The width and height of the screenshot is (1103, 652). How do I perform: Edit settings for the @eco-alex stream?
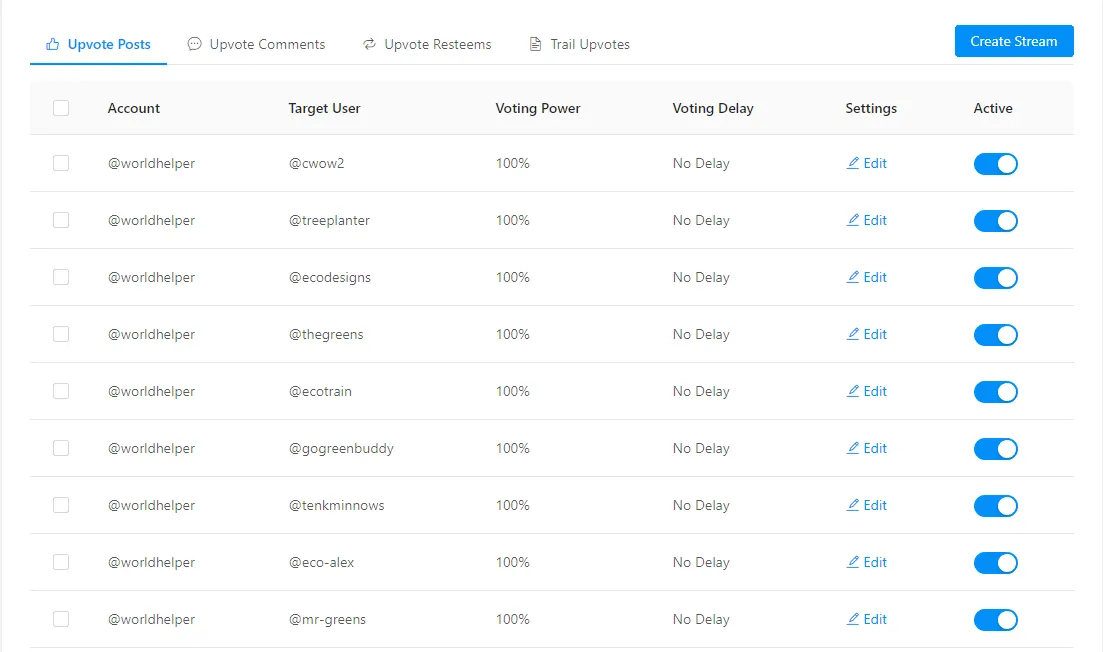tap(867, 562)
